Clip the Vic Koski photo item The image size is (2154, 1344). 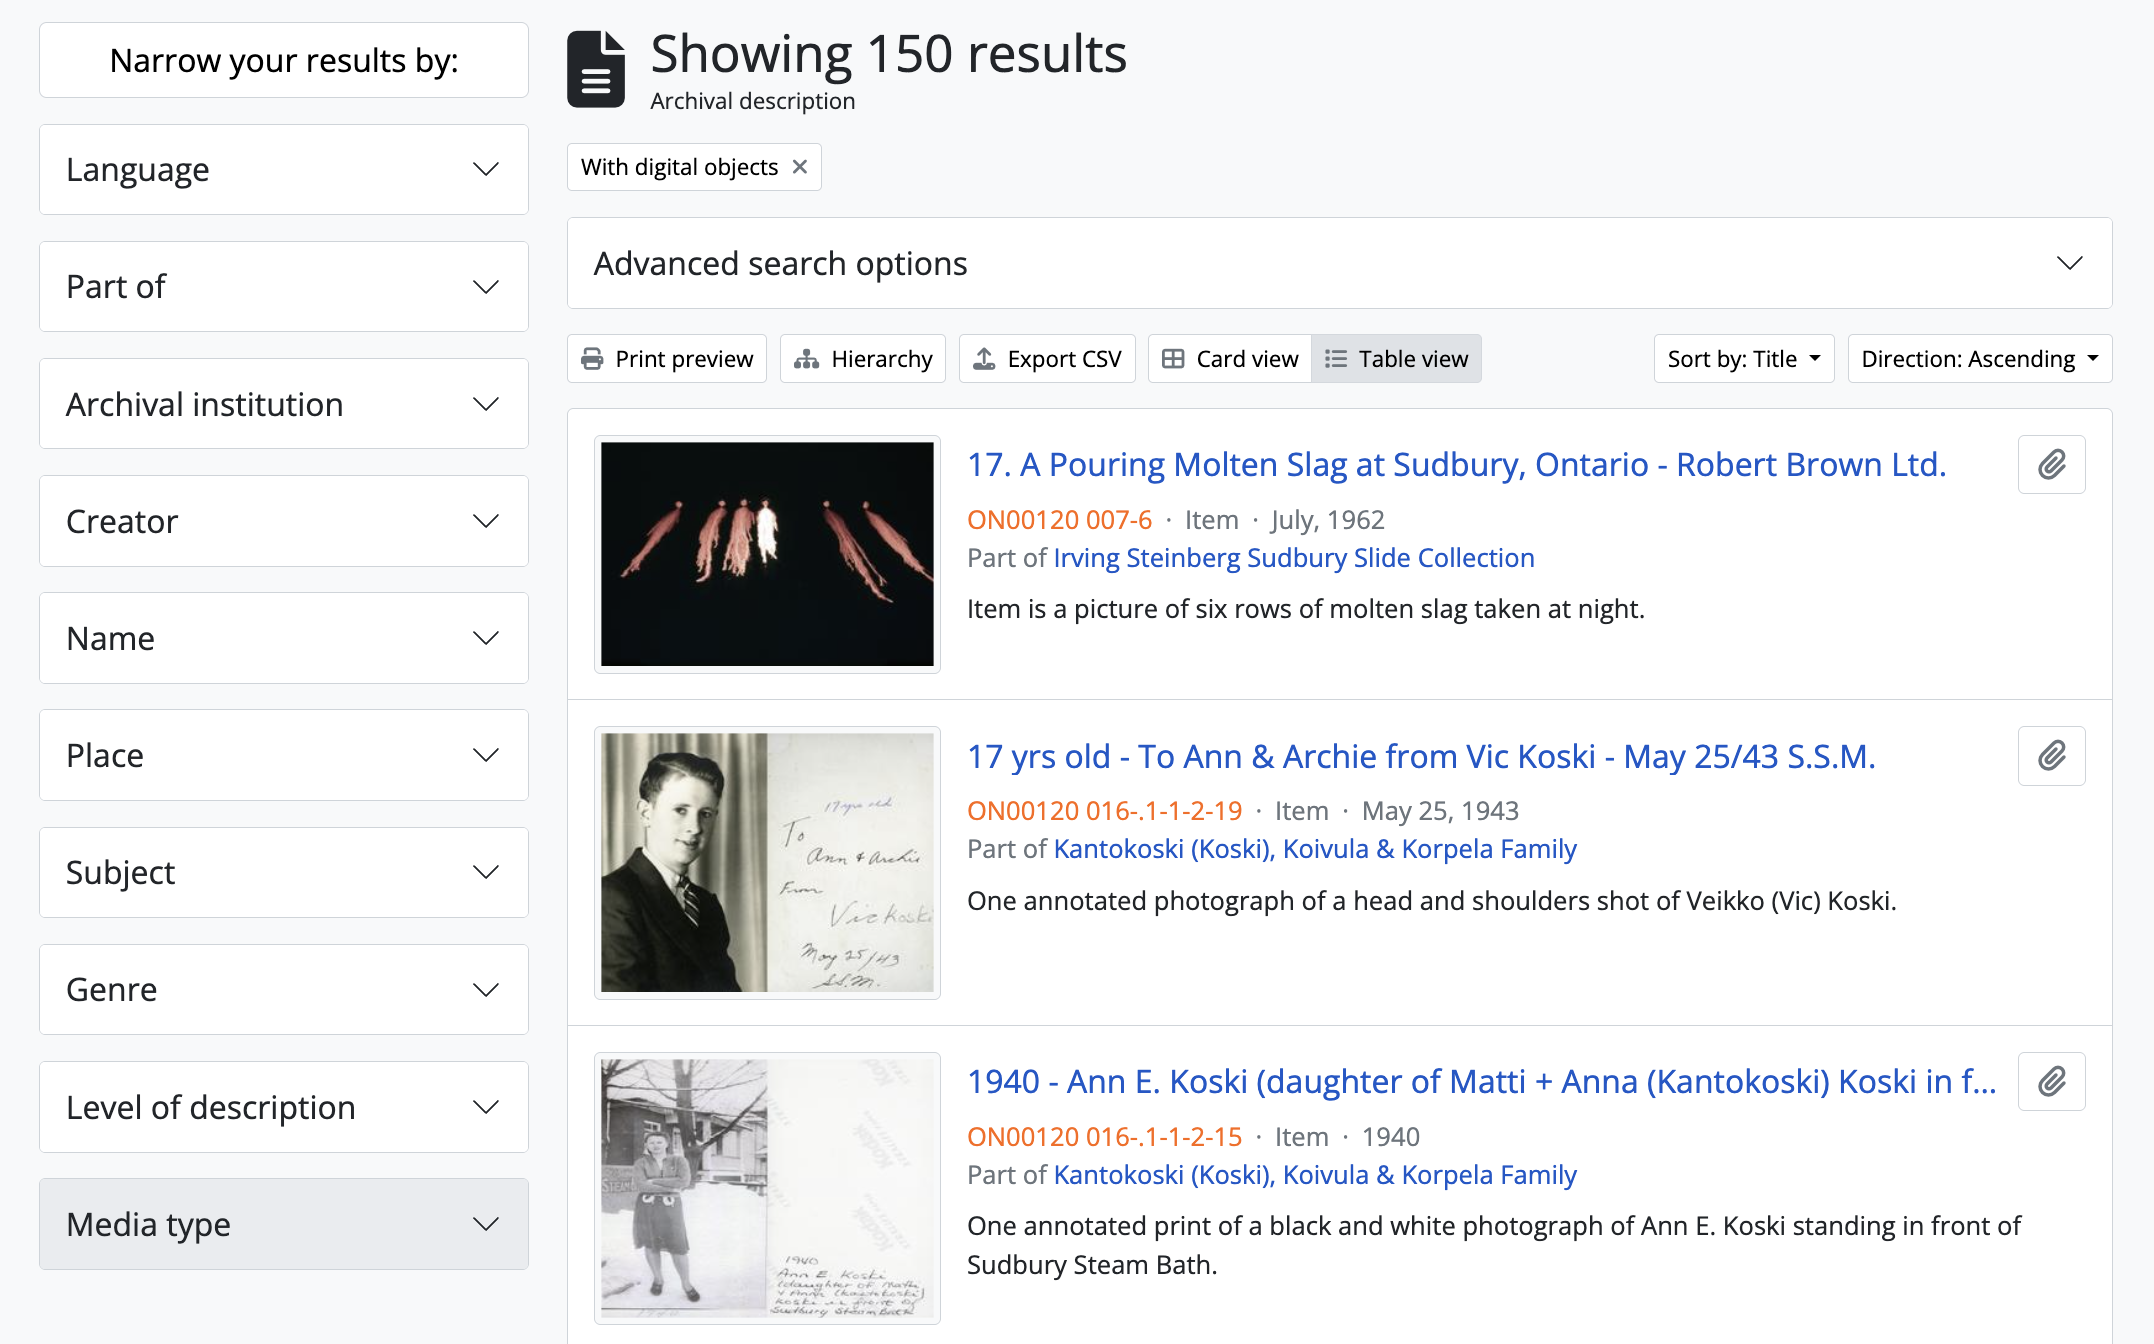(x=2051, y=756)
